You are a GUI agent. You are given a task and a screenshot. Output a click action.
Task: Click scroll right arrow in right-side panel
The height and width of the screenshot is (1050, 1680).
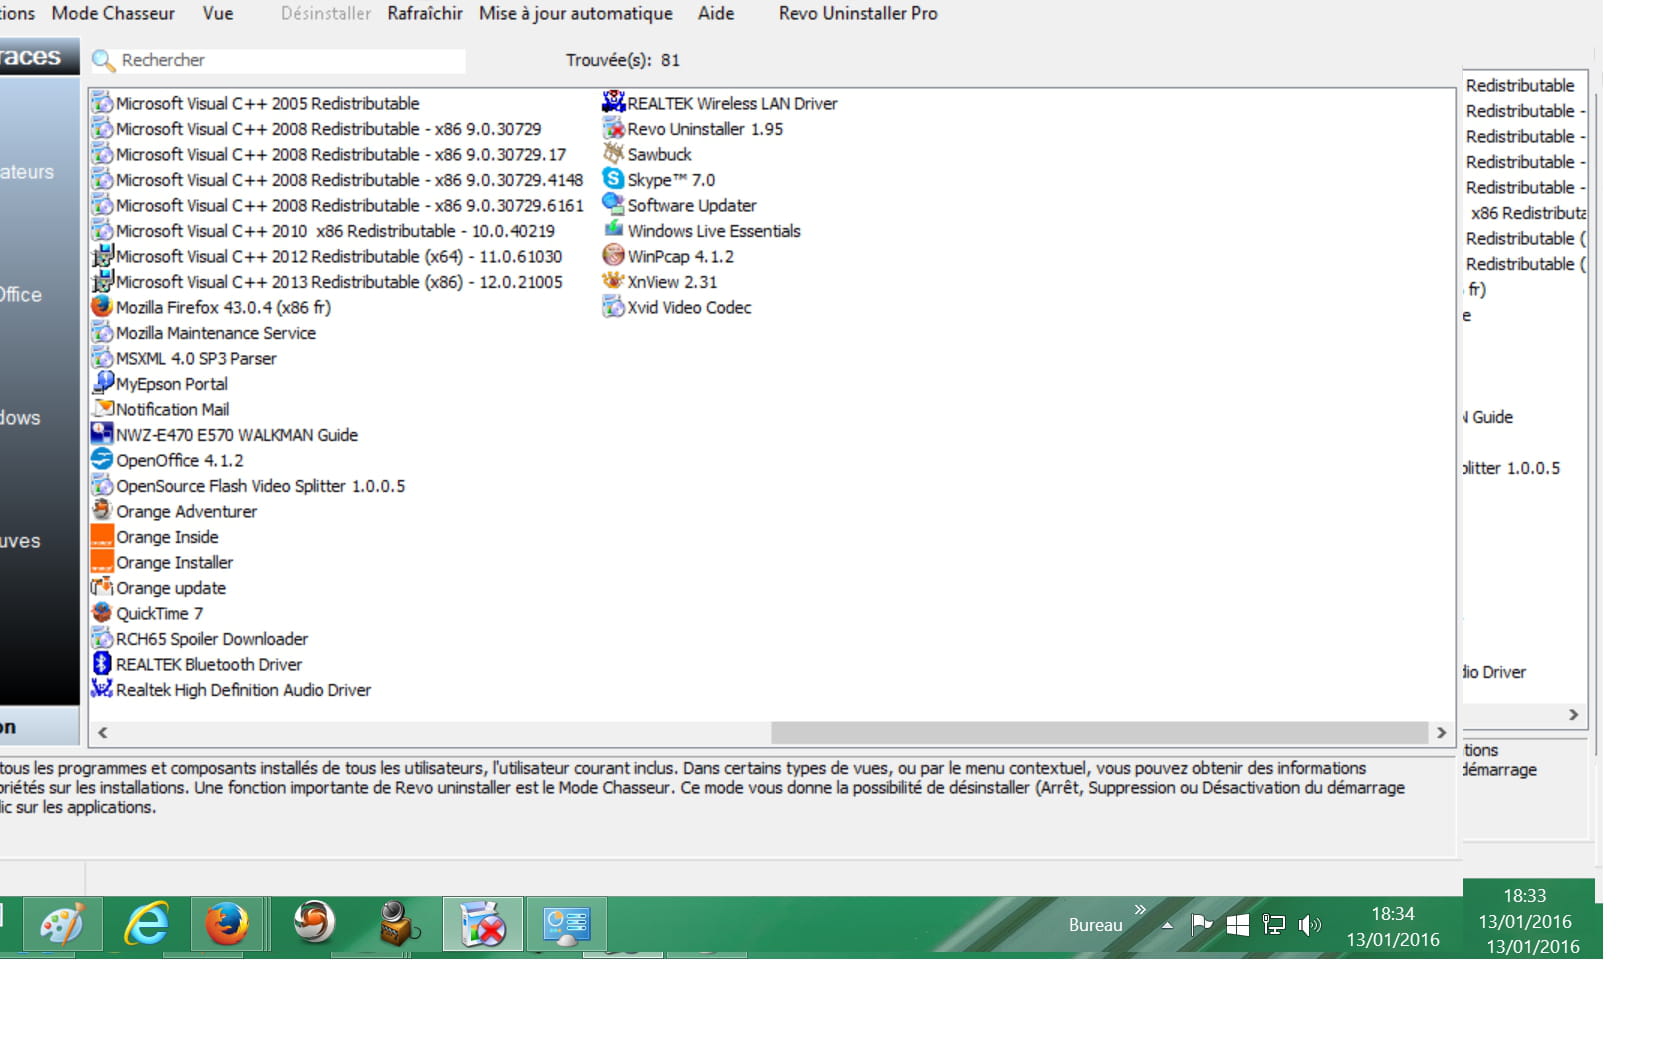coord(1574,715)
